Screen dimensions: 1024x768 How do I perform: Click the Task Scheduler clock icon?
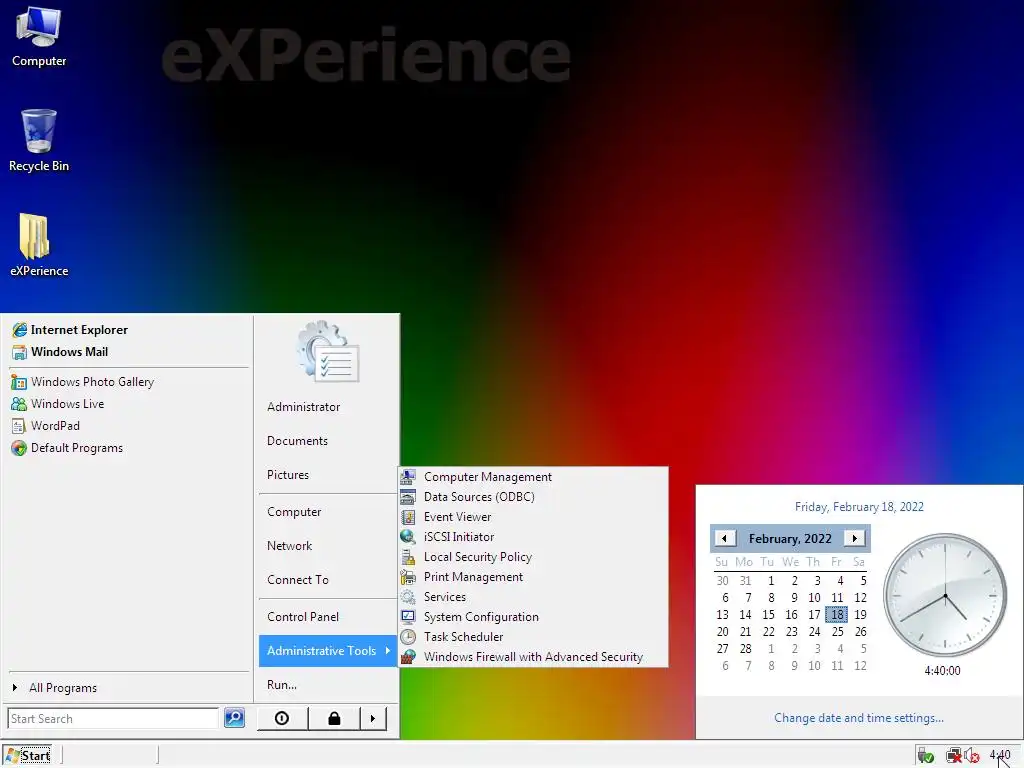[x=408, y=637]
